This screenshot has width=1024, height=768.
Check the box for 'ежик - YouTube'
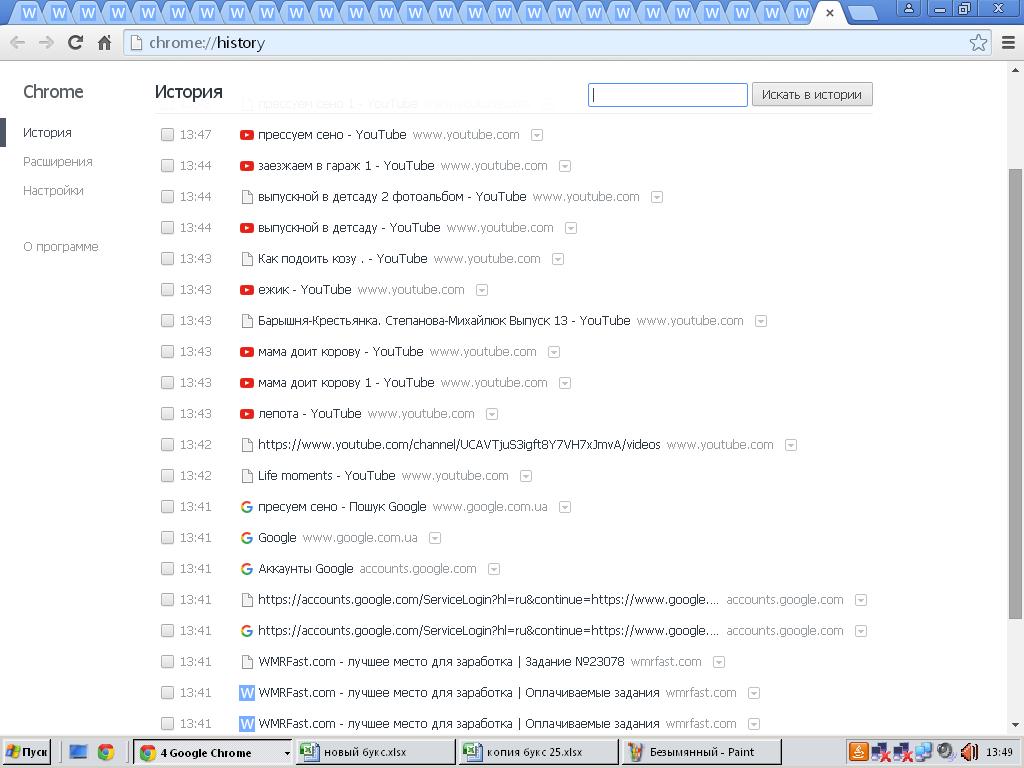click(167, 290)
